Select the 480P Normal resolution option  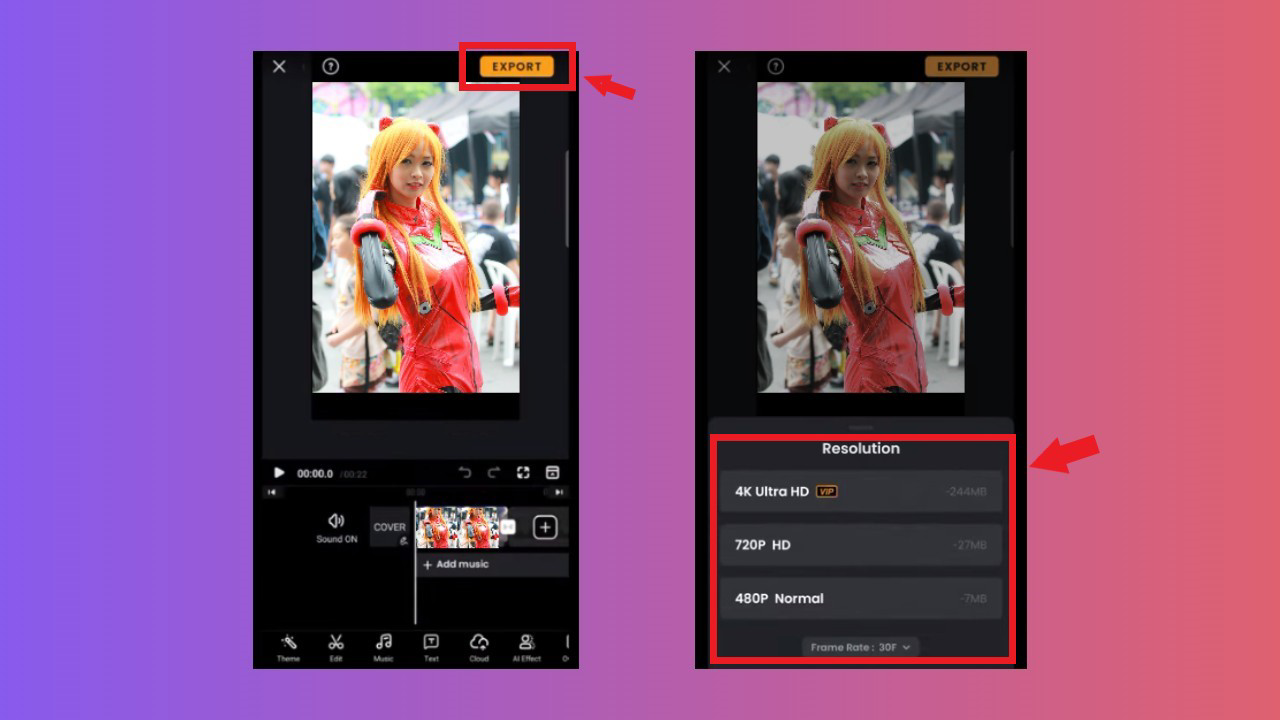(x=860, y=598)
